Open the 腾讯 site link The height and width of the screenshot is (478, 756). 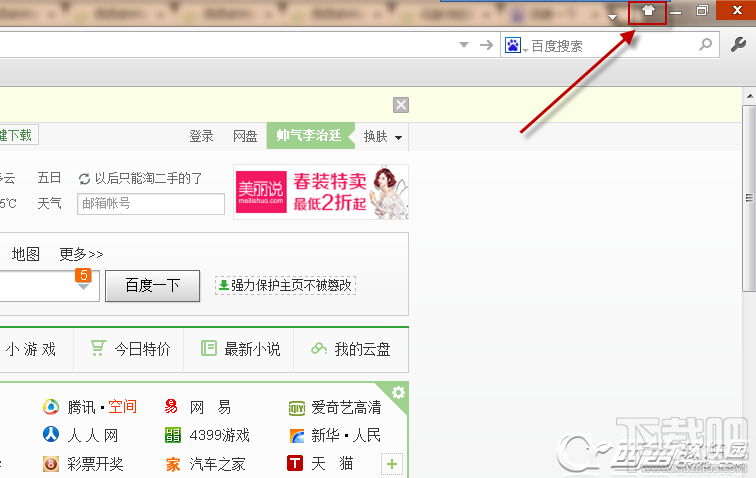pyautogui.click(x=81, y=408)
